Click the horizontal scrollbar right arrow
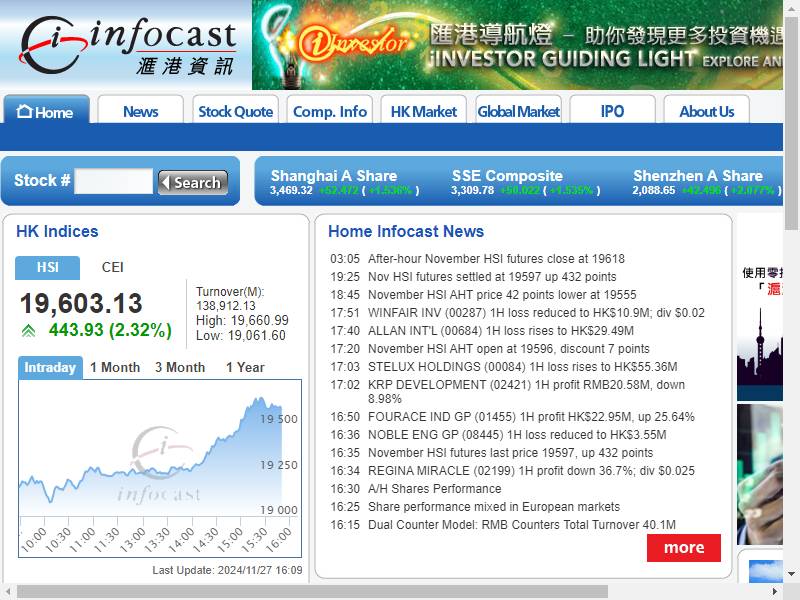 [775, 592]
